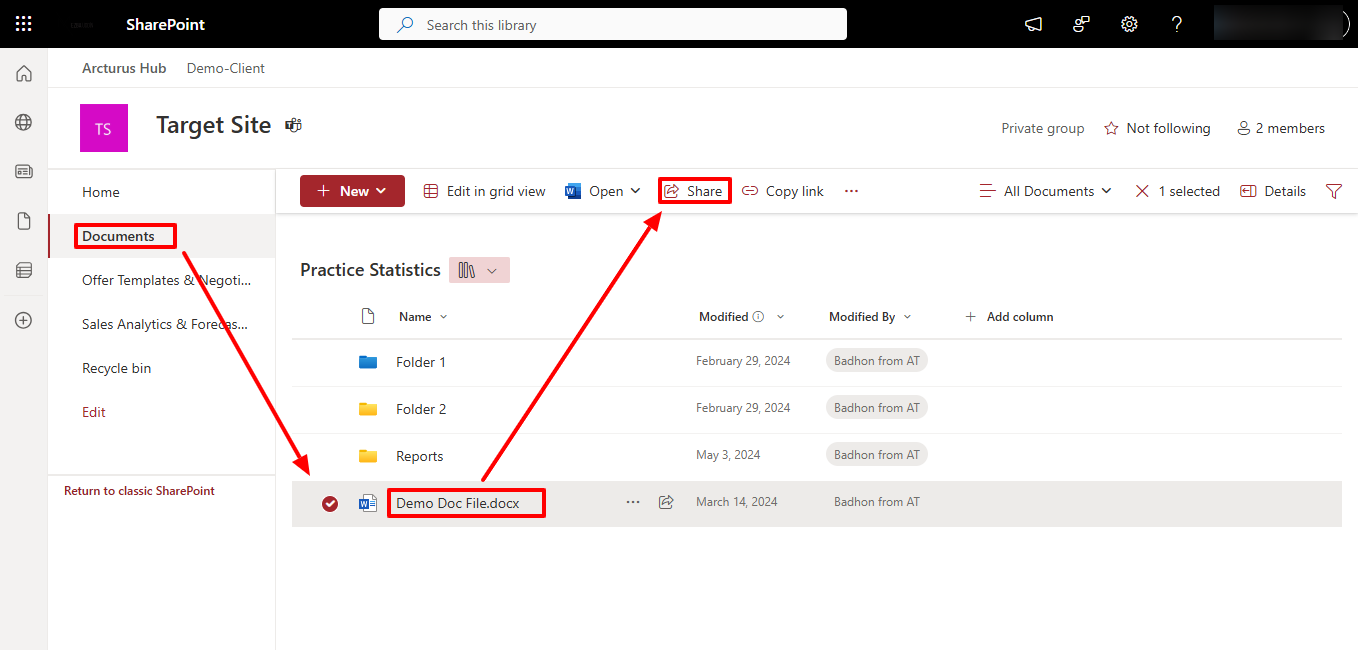This screenshot has width=1358, height=650.
Task: Click the Share button in toolbar
Action: coord(694,191)
